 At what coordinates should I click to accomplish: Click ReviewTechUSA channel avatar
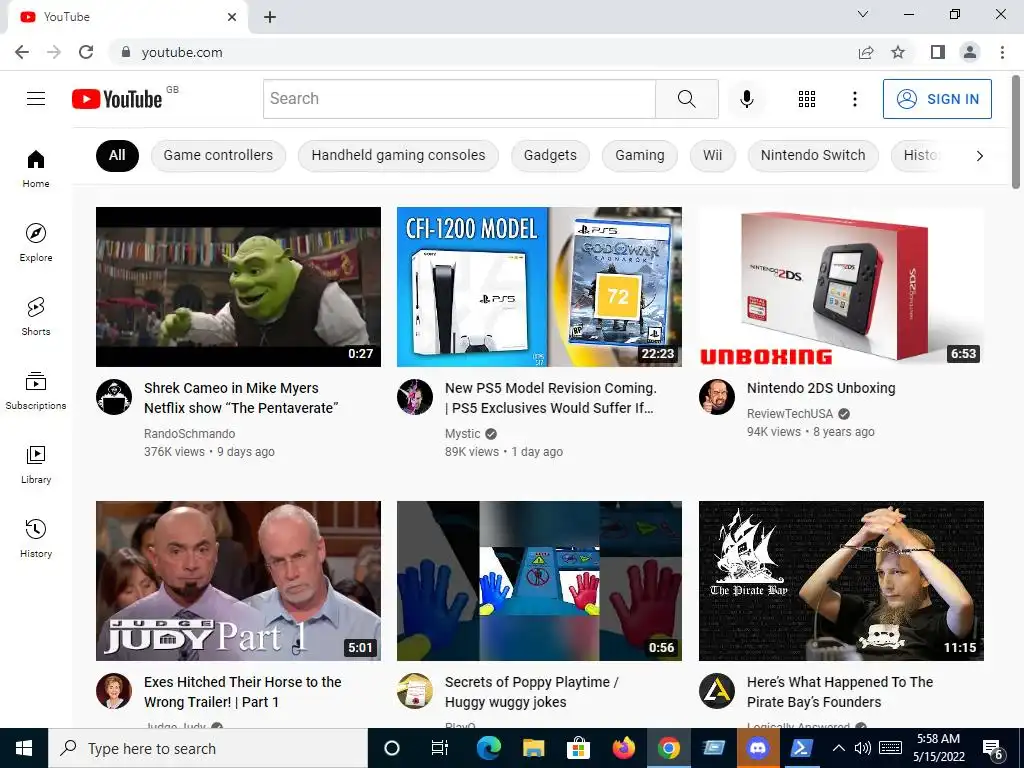pos(716,396)
